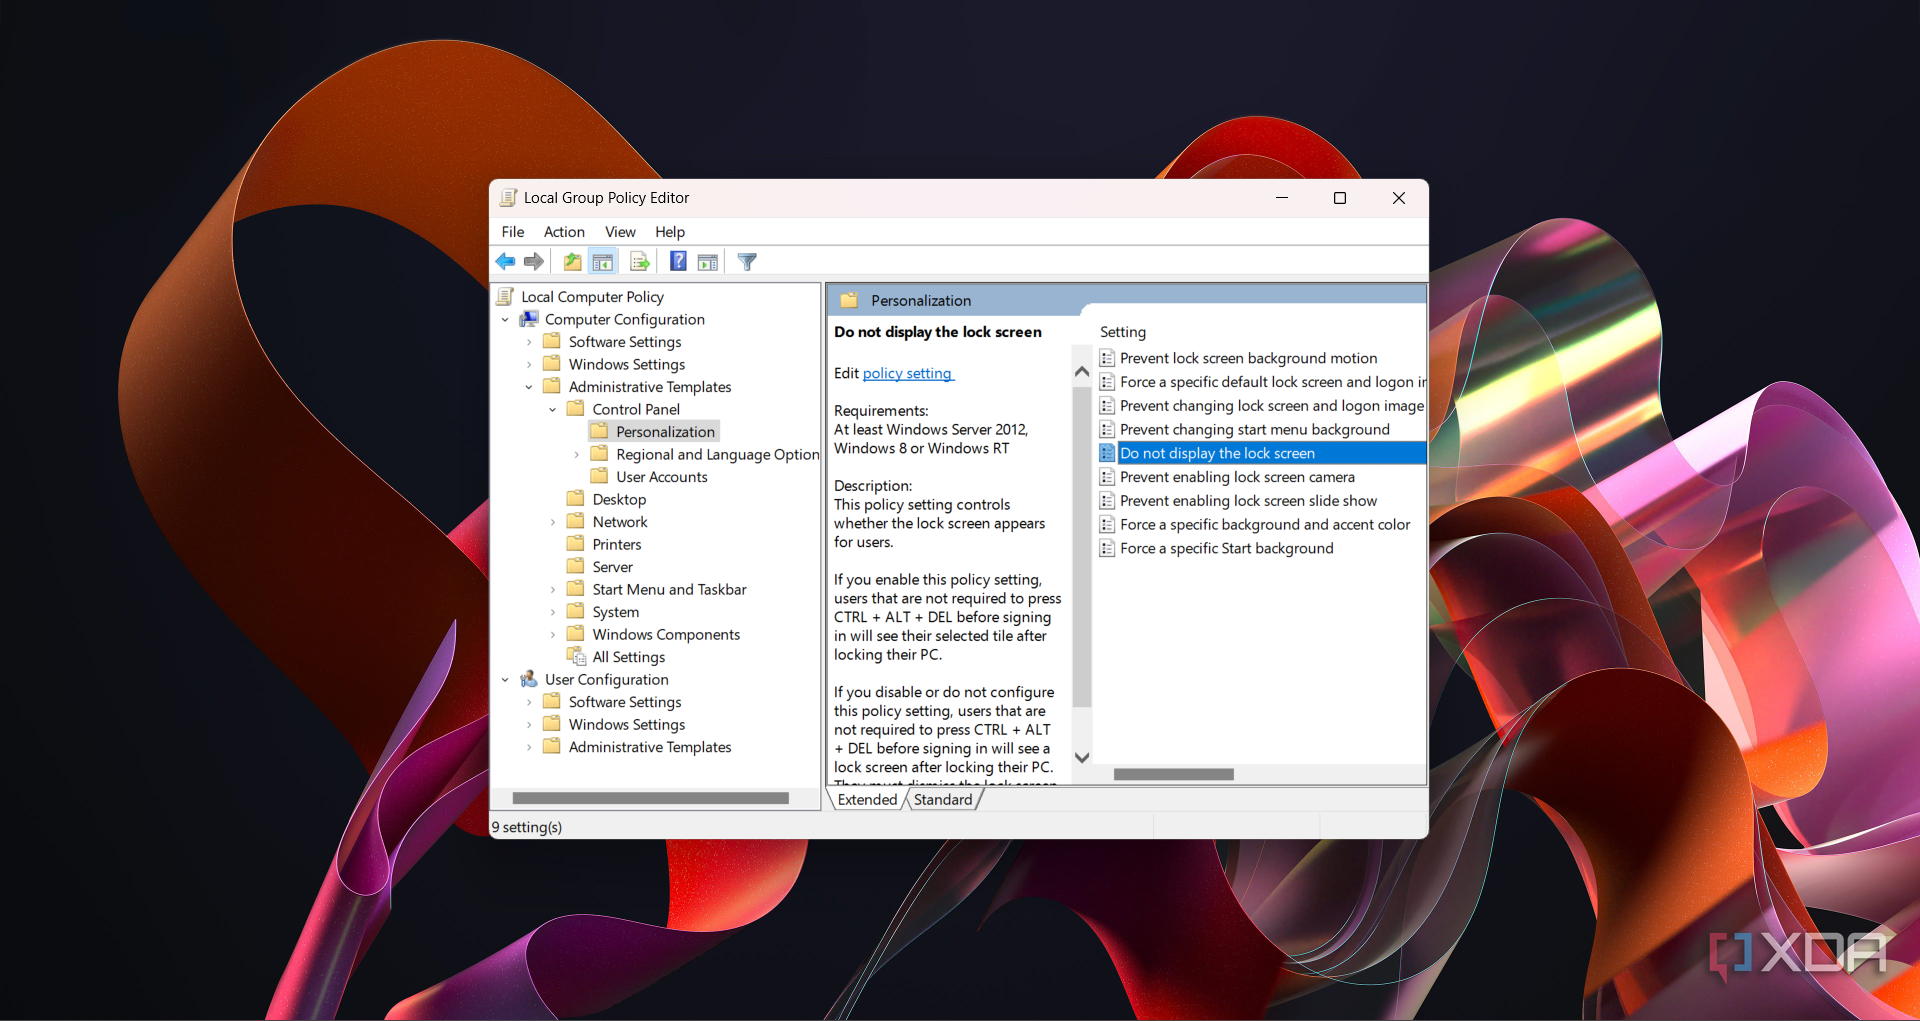Click policy icon for Prevent lock screen background motion
The height and width of the screenshot is (1021, 1920).
pyautogui.click(x=1107, y=358)
